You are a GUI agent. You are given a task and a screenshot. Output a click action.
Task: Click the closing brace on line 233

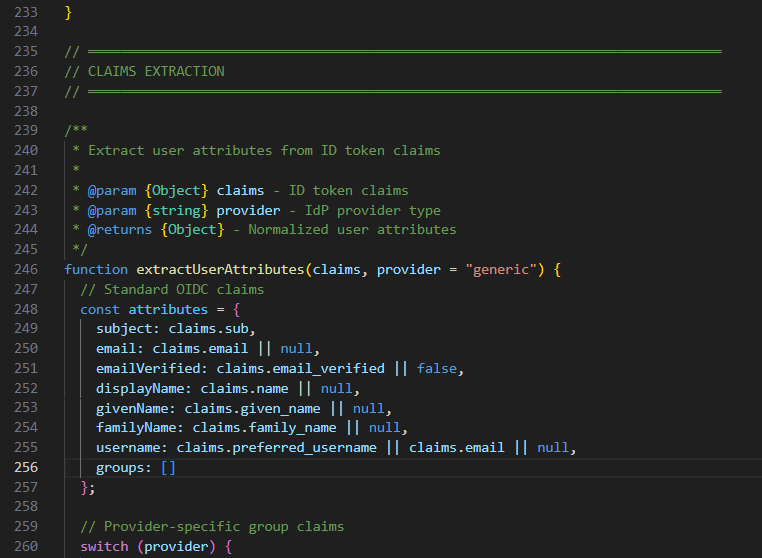click(68, 12)
